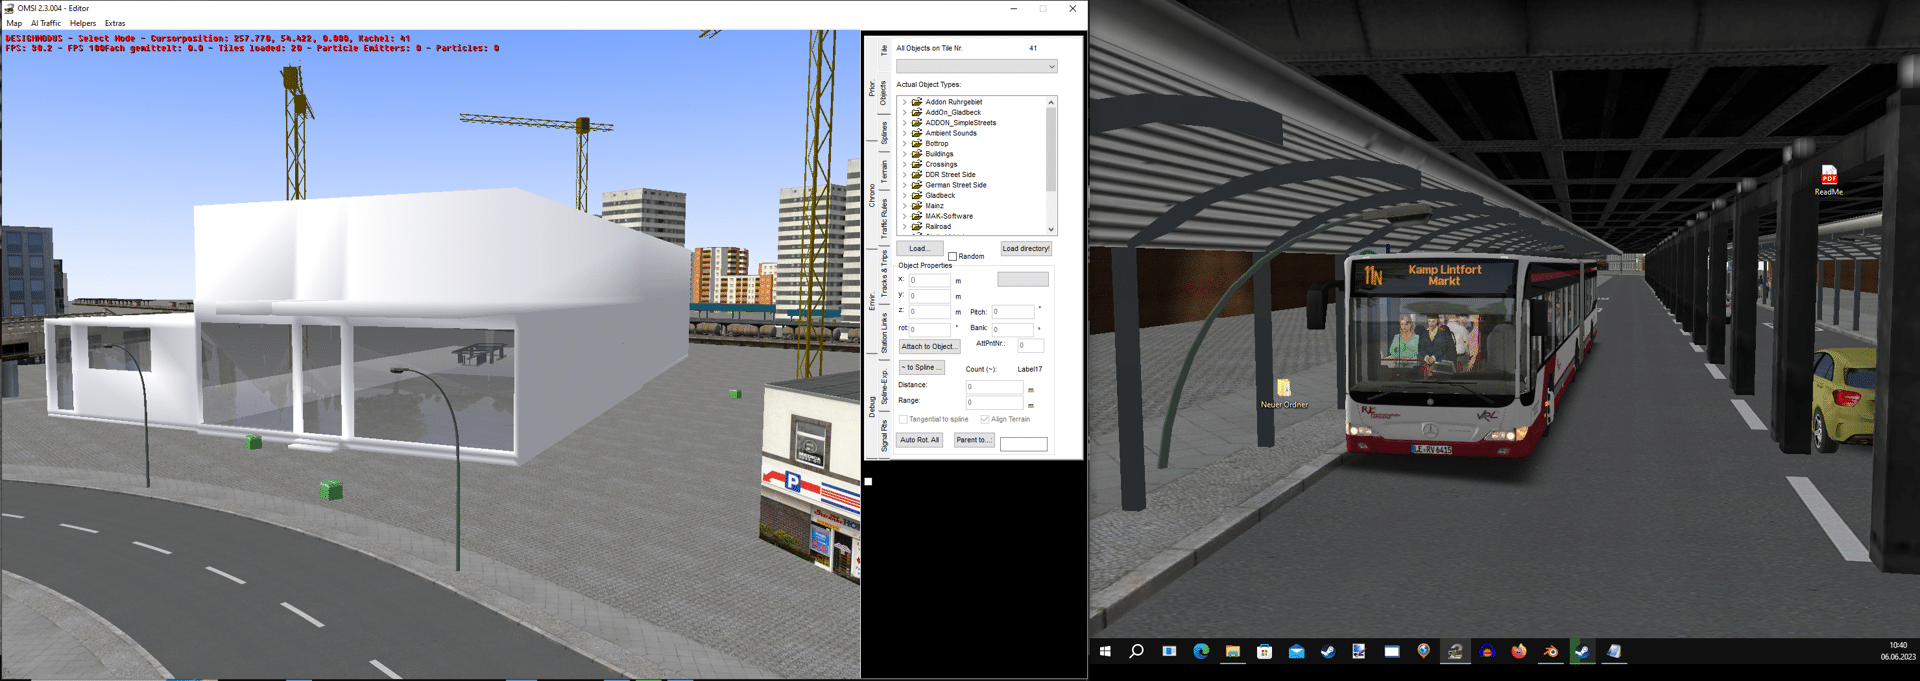1920x681 pixels.
Task: Click the Attach to Object button
Action: 929,347
